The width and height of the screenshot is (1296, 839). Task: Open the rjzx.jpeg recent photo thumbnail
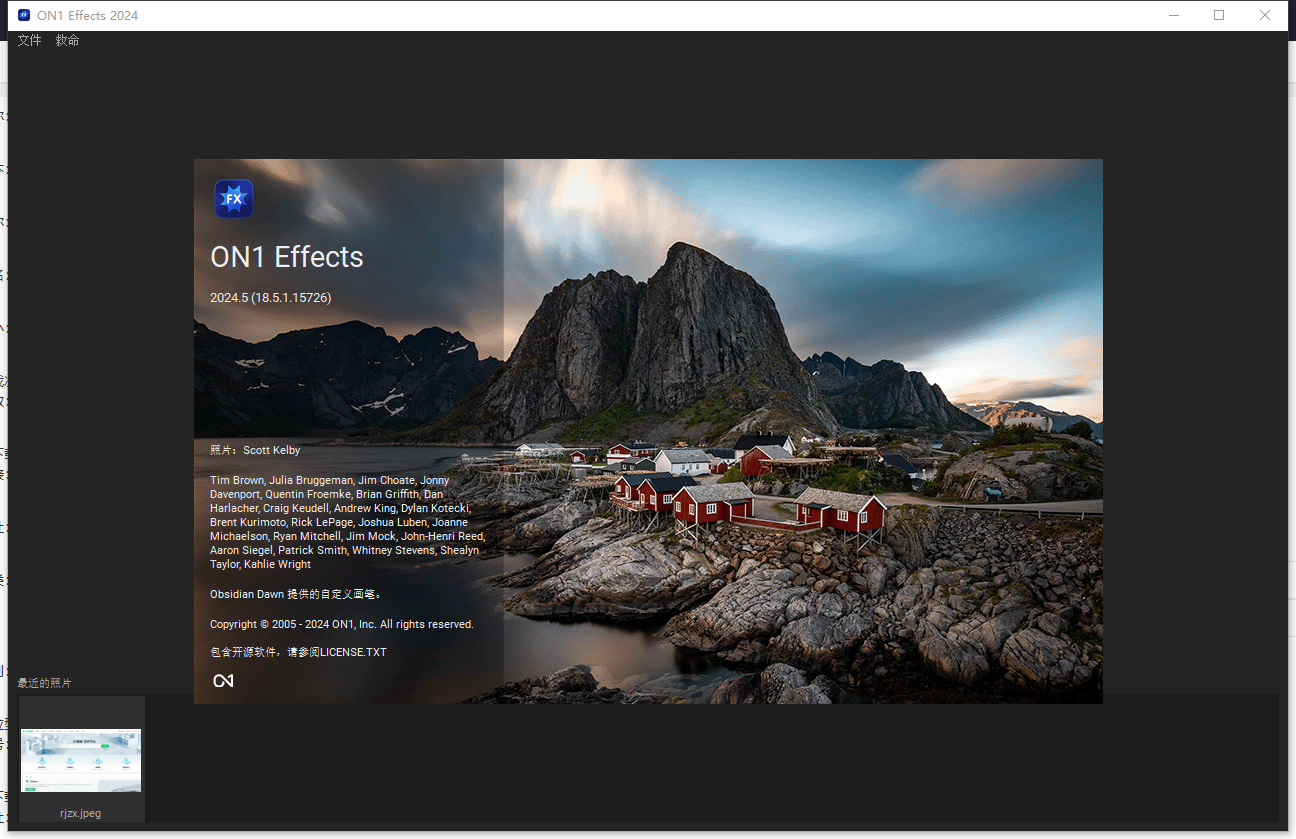(81, 760)
